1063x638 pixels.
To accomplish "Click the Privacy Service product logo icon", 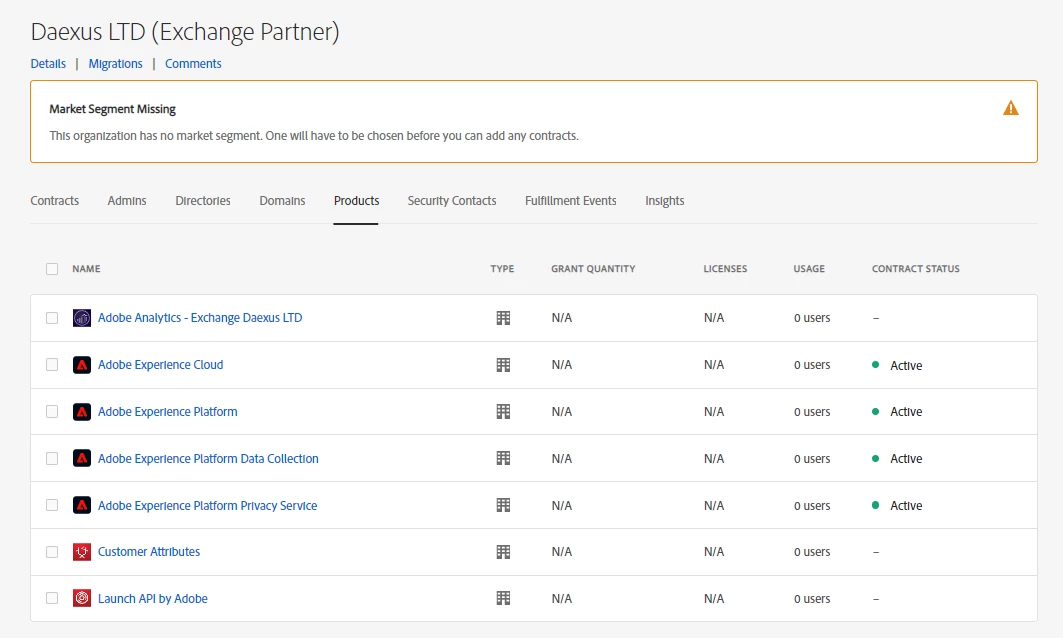I will [x=82, y=506].
